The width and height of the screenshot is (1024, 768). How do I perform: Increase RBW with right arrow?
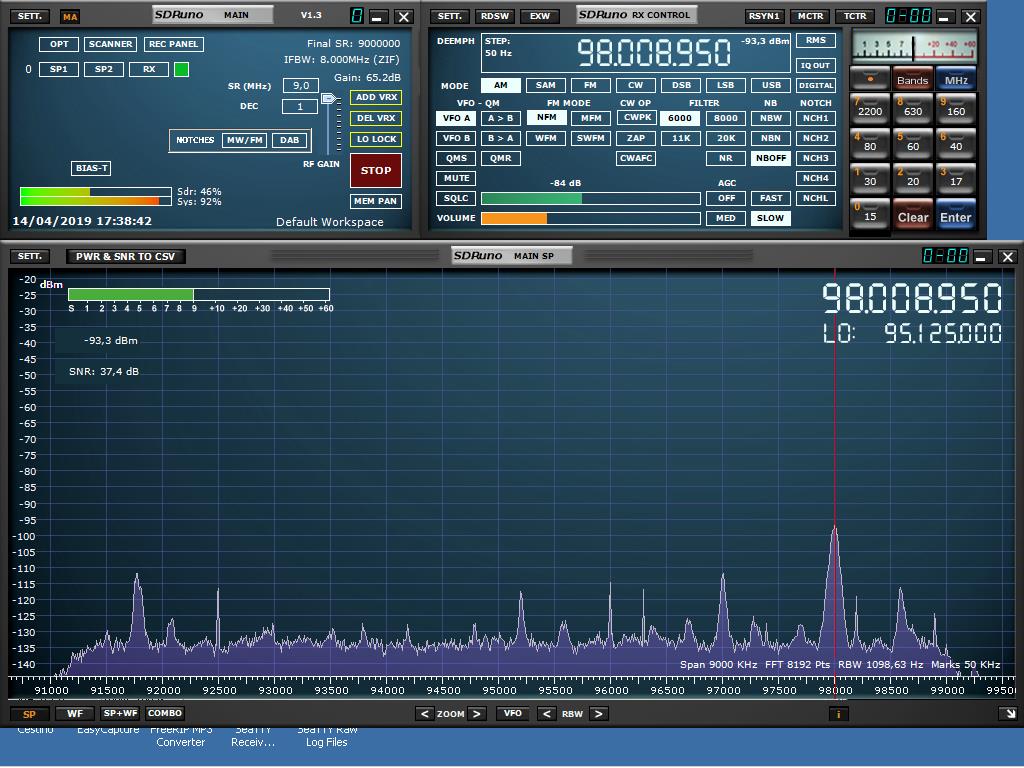[x=598, y=714]
